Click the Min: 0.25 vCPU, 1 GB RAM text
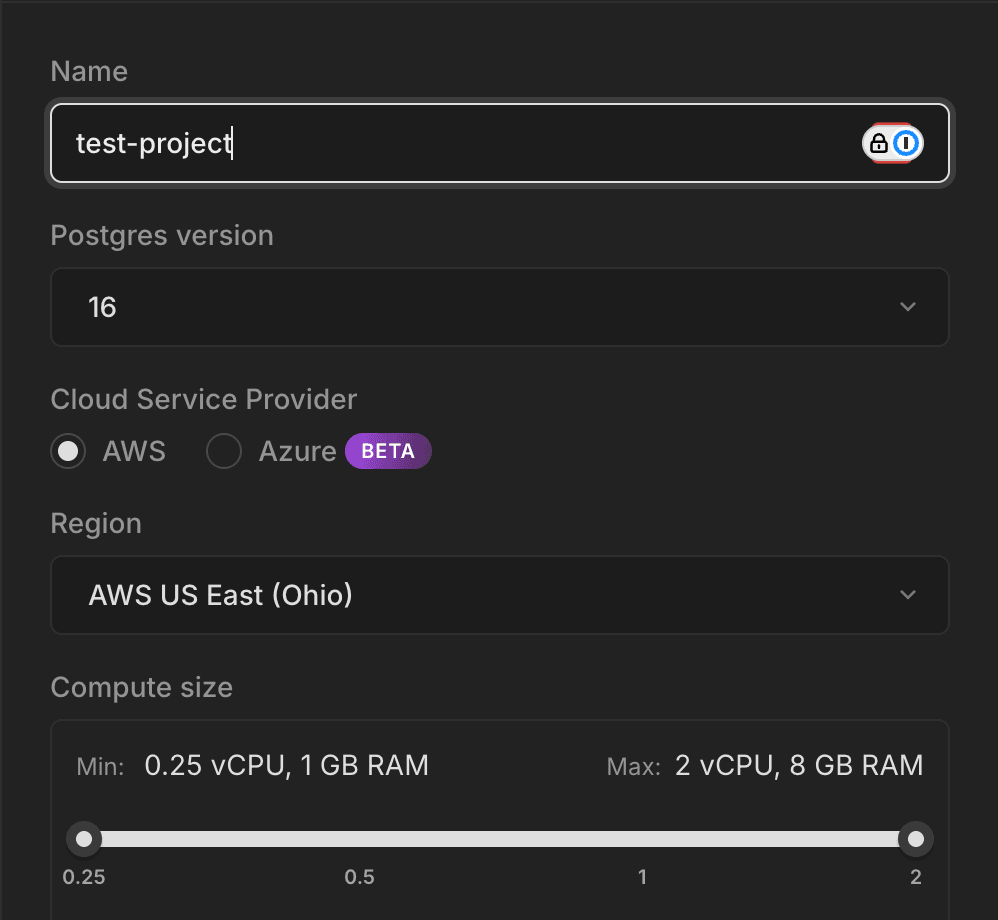The height and width of the screenshot is (920, 998). coord(252,766)
